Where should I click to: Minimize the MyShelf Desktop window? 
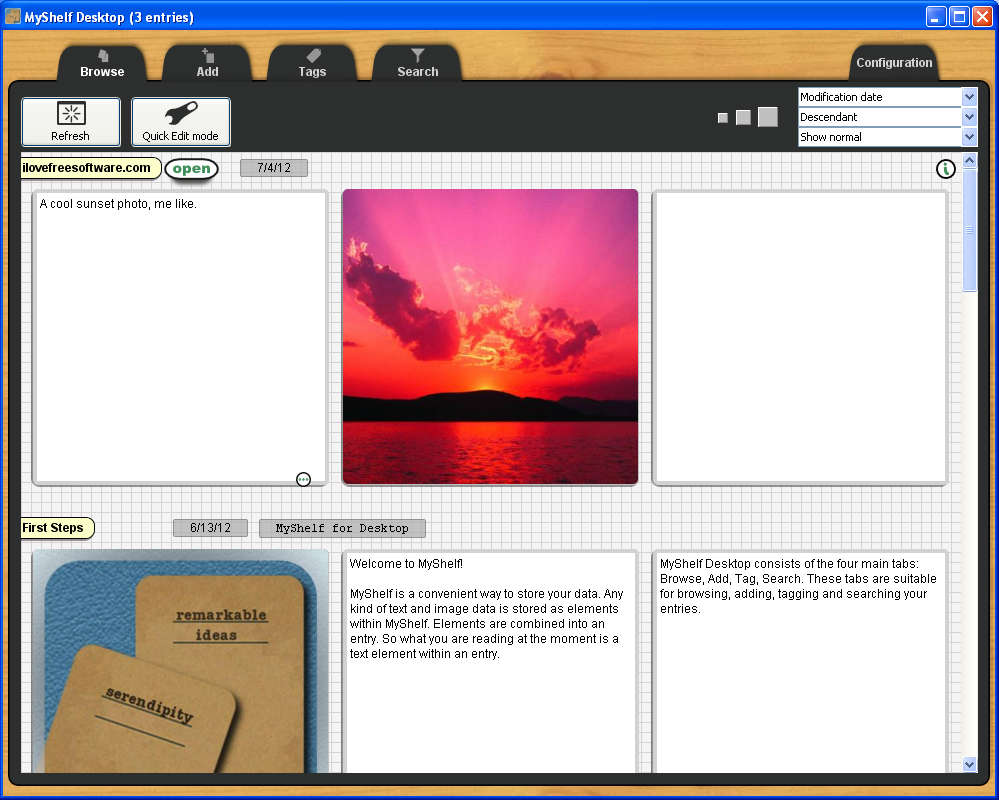pyautogui.click(x=936, y=17)
